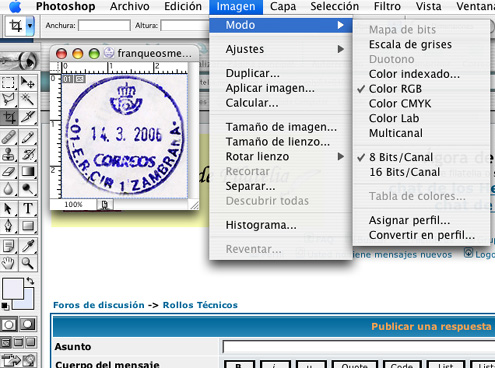The image size is (495, 368).
Task: Open the Filtro menu
Action: (387, 6)
